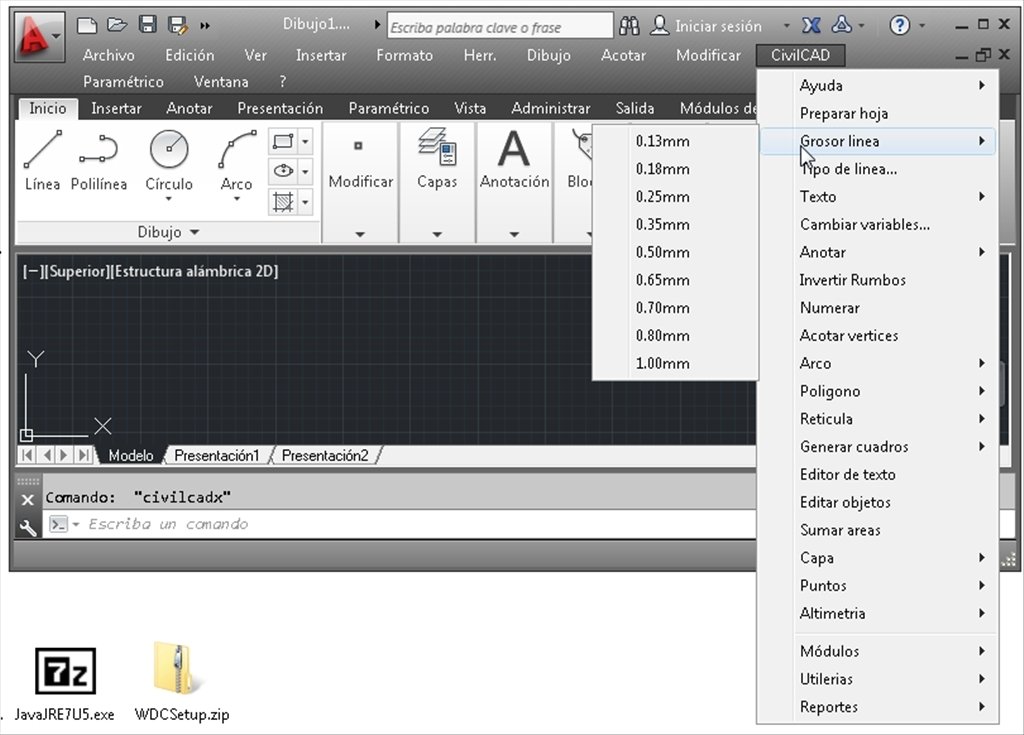The image size is (1024, 735).
Task: Expand quick access toolbar overflow arrows
Action: (205, 25)
